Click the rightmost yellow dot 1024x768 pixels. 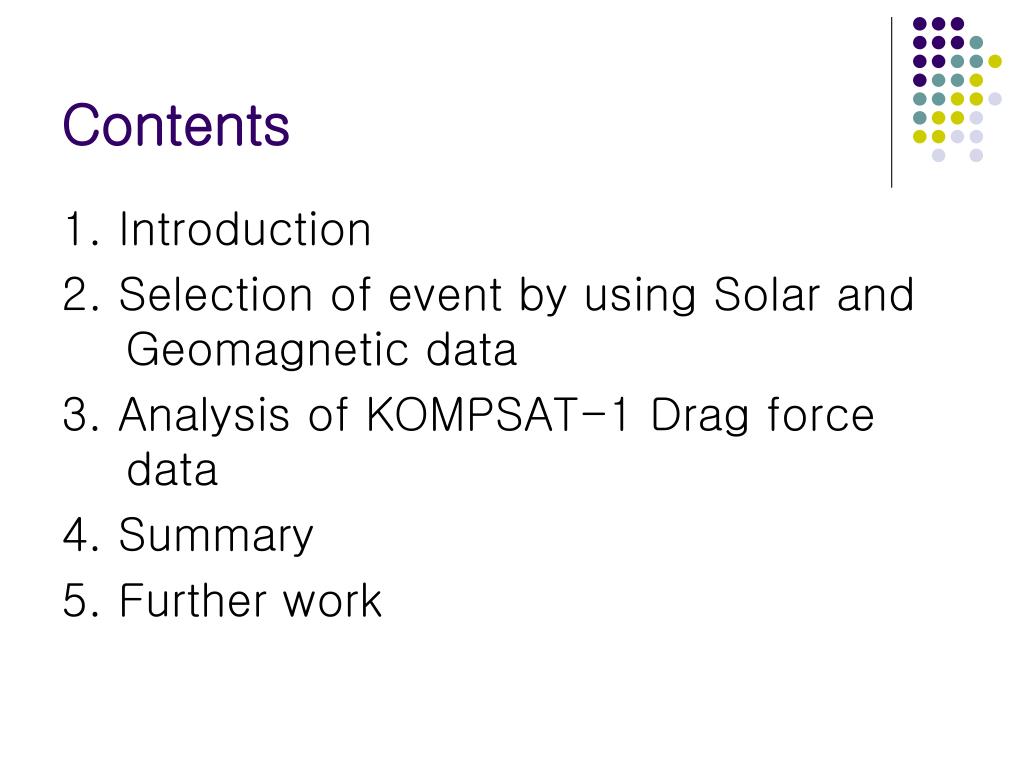(x=995, y=61)
